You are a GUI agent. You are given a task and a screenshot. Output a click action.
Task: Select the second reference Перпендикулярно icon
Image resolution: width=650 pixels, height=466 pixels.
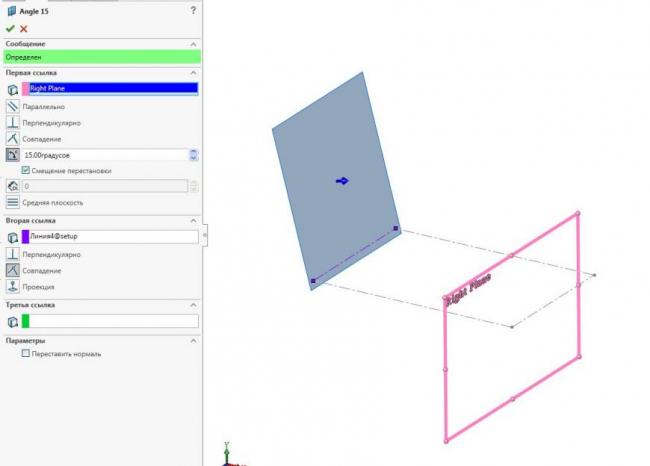pyautogui.click(x=13, y=254)
